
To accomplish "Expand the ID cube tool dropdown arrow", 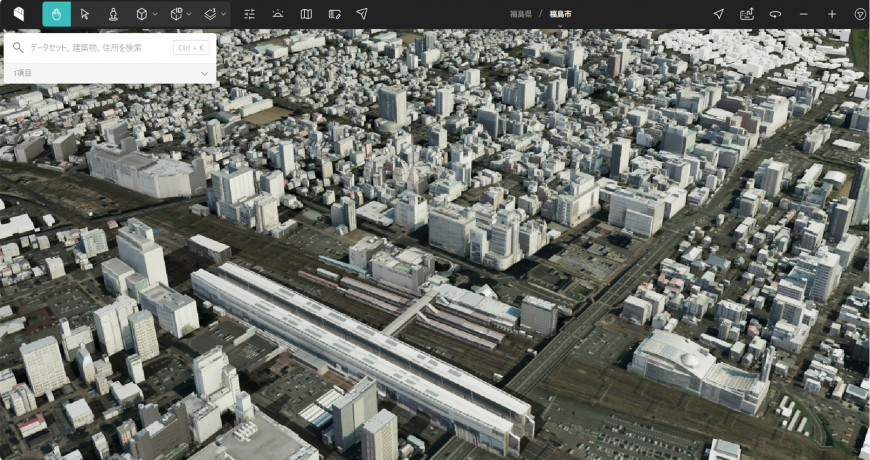I will pyautogui.click(x=189, y=14).
